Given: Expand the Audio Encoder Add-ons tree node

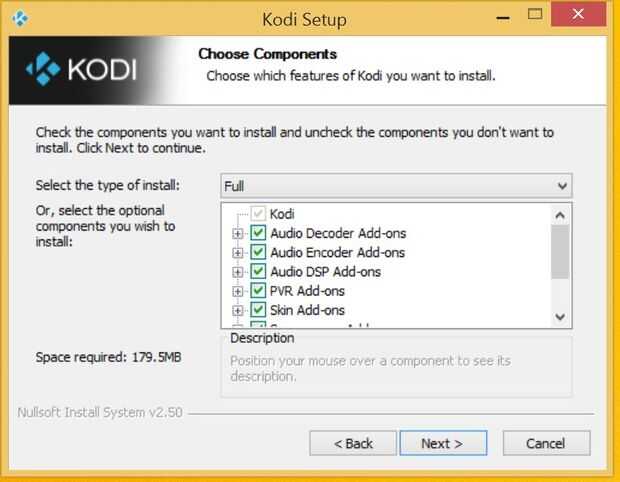Looking at the screenshot, I should point(238,253).
